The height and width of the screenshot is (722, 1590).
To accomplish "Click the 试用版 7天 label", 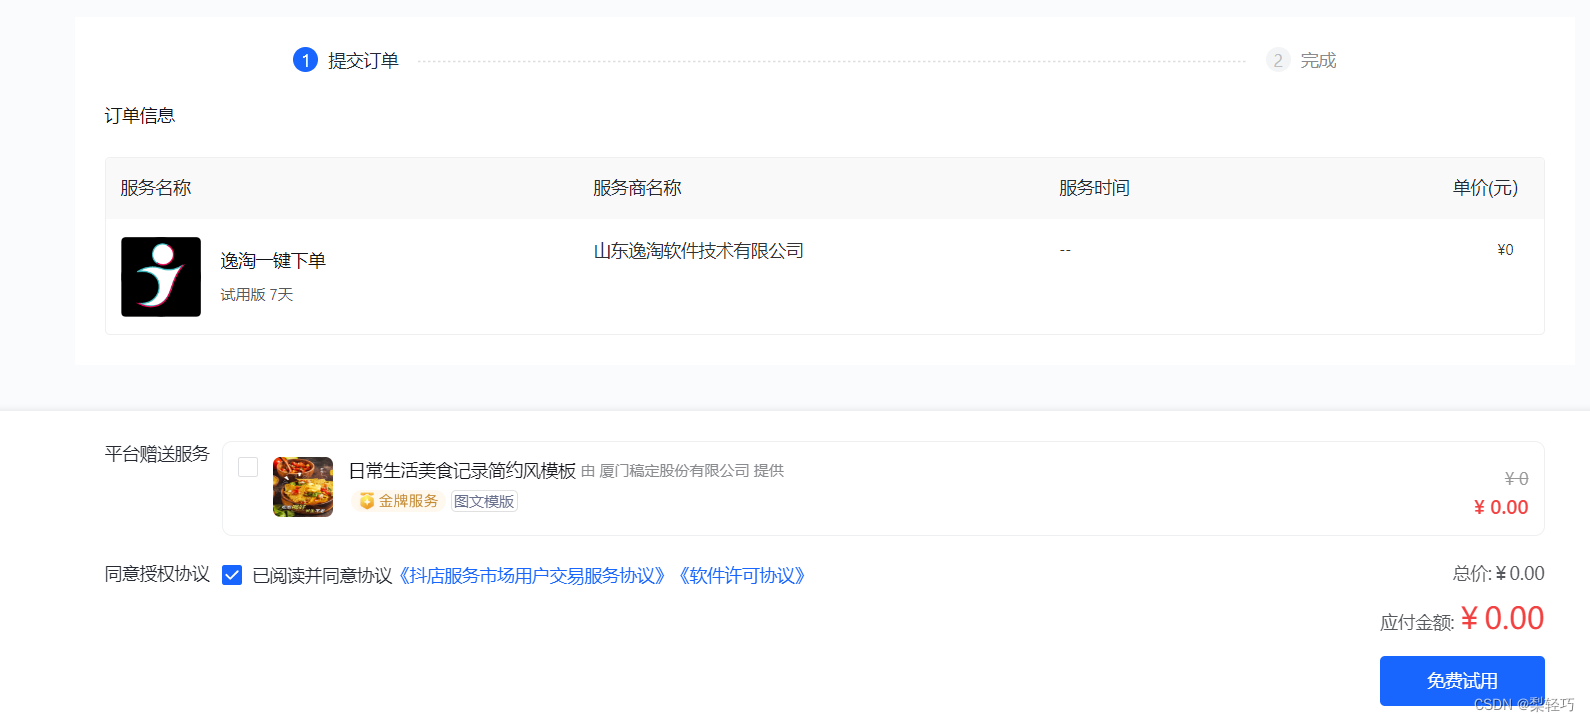I will (257, 295).
